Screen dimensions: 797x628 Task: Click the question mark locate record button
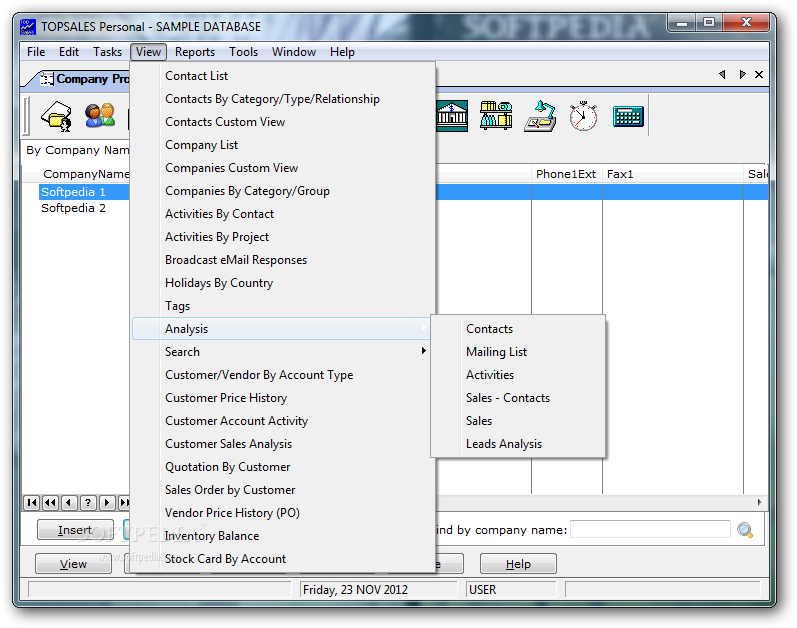(87, 503)
